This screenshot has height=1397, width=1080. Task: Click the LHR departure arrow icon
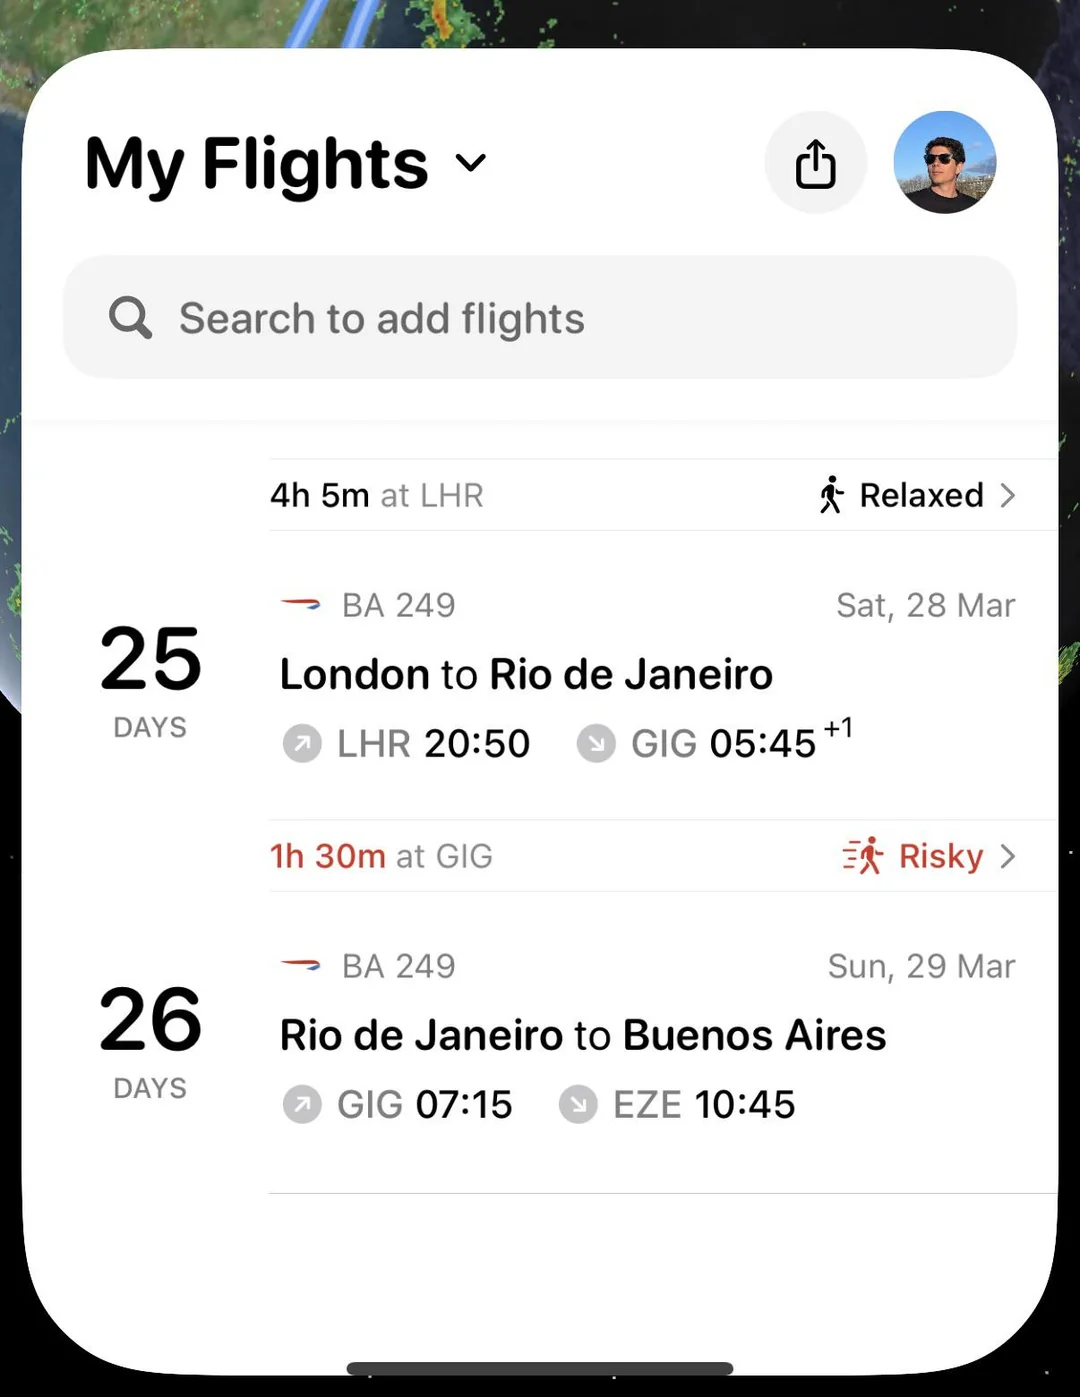tap(302, 744)
